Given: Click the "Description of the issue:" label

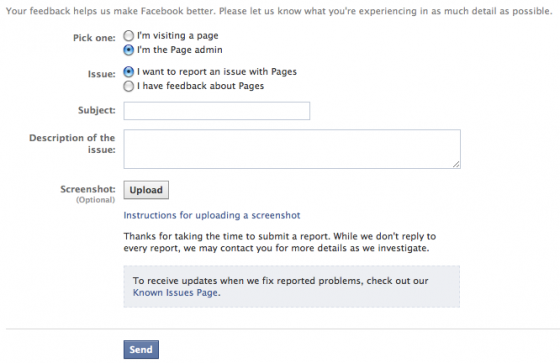Looking at the screenshot, I should [72, 144].
